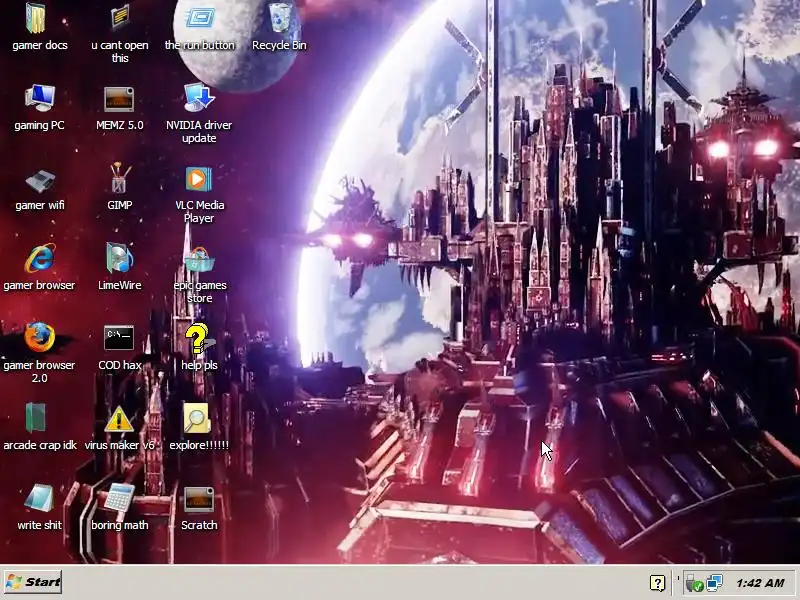Select the 'arcade crap idk' icon
Image resolution: width=800 pixels, height=600 pixels.
(36, 417)
